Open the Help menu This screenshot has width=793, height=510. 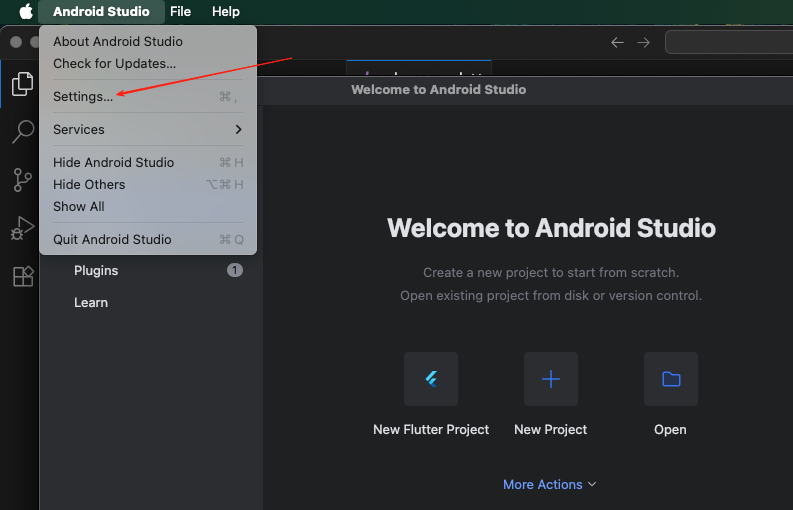[x=226, y=12]
